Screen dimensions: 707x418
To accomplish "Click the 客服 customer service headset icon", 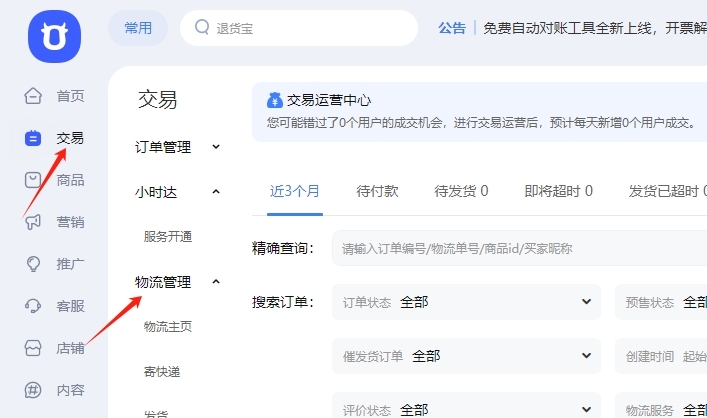I will 33,306.
